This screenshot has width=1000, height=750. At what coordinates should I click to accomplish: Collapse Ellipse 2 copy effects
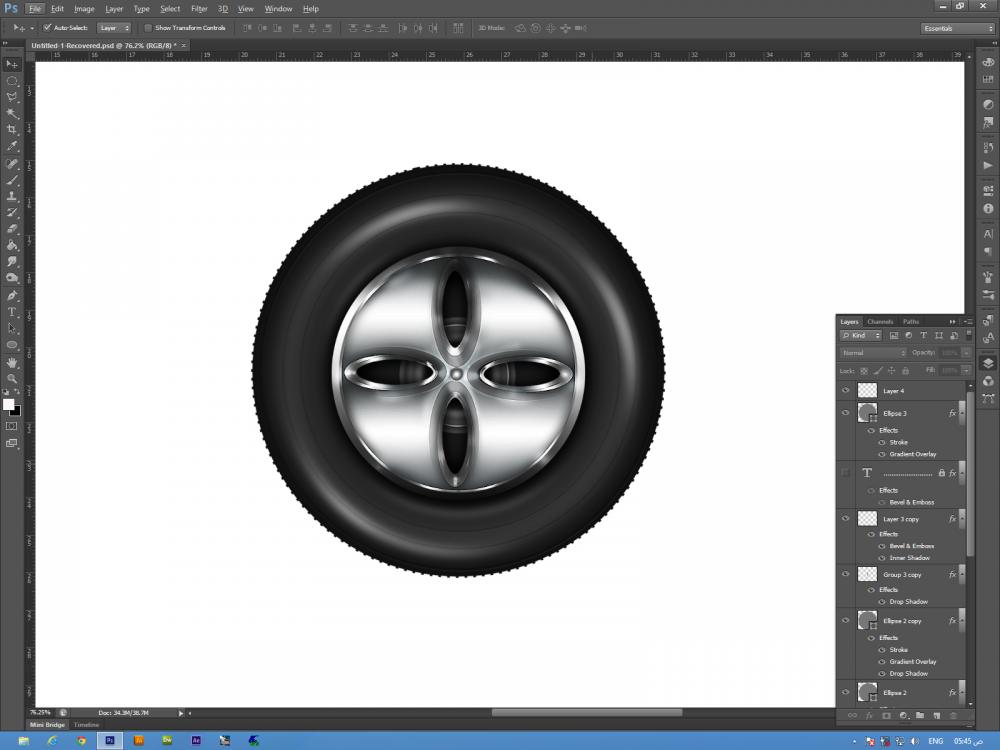coord(962,620)
